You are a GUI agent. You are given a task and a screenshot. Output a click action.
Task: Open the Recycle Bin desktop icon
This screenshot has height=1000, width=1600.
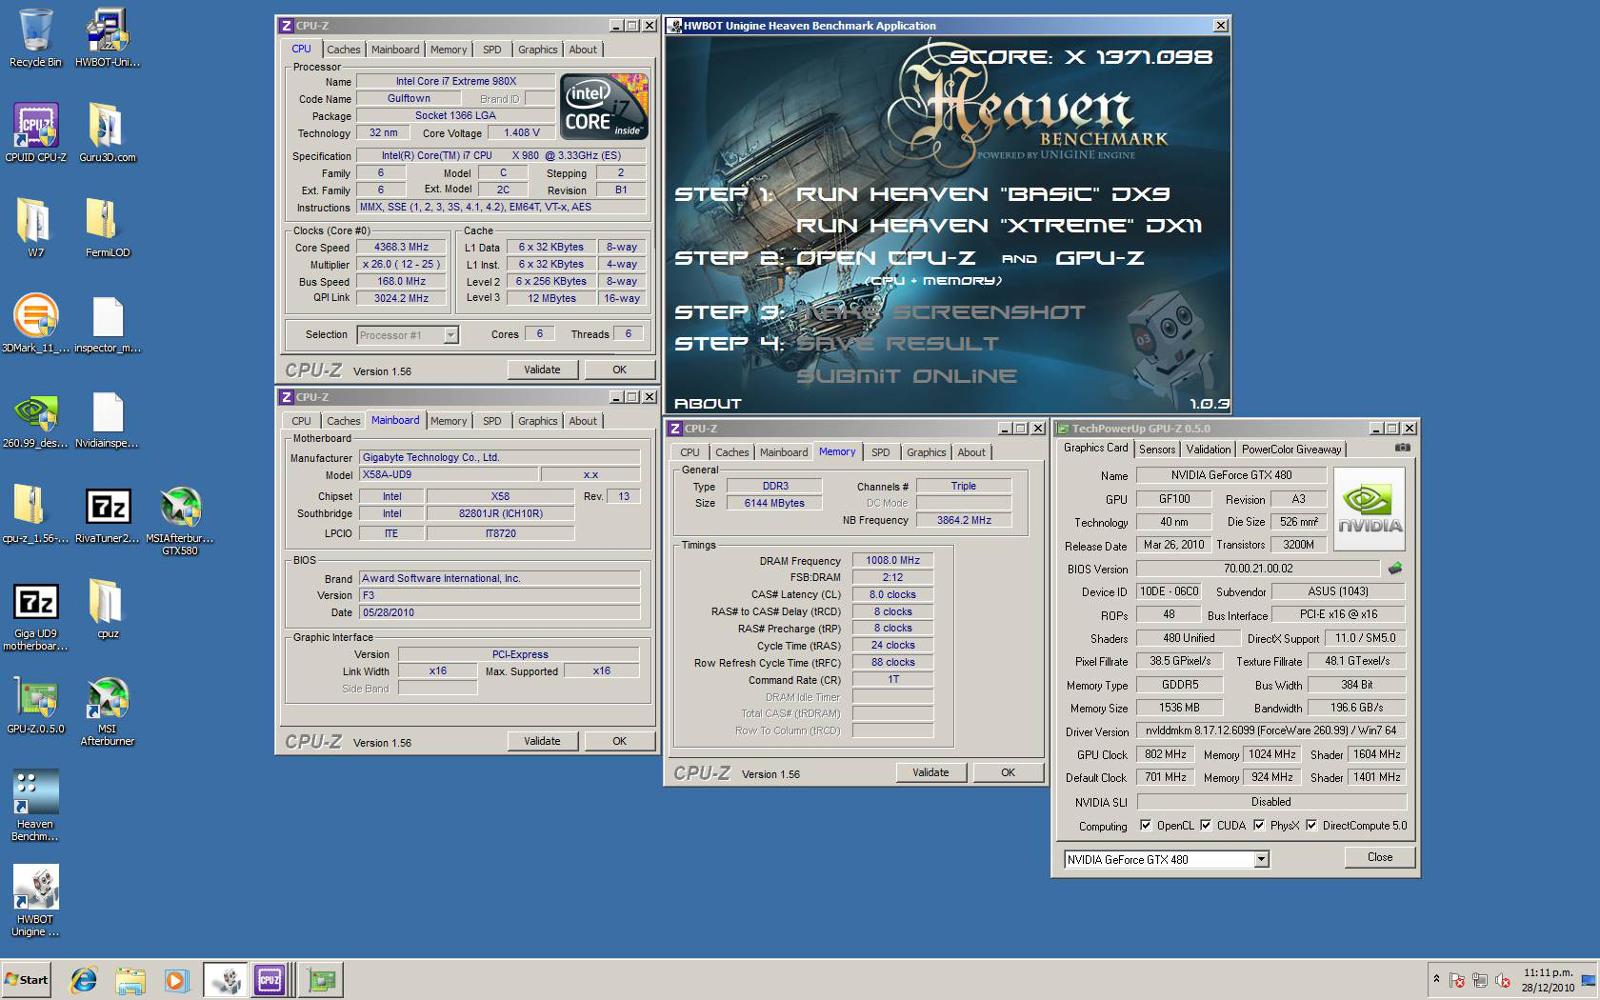point(35,38)
